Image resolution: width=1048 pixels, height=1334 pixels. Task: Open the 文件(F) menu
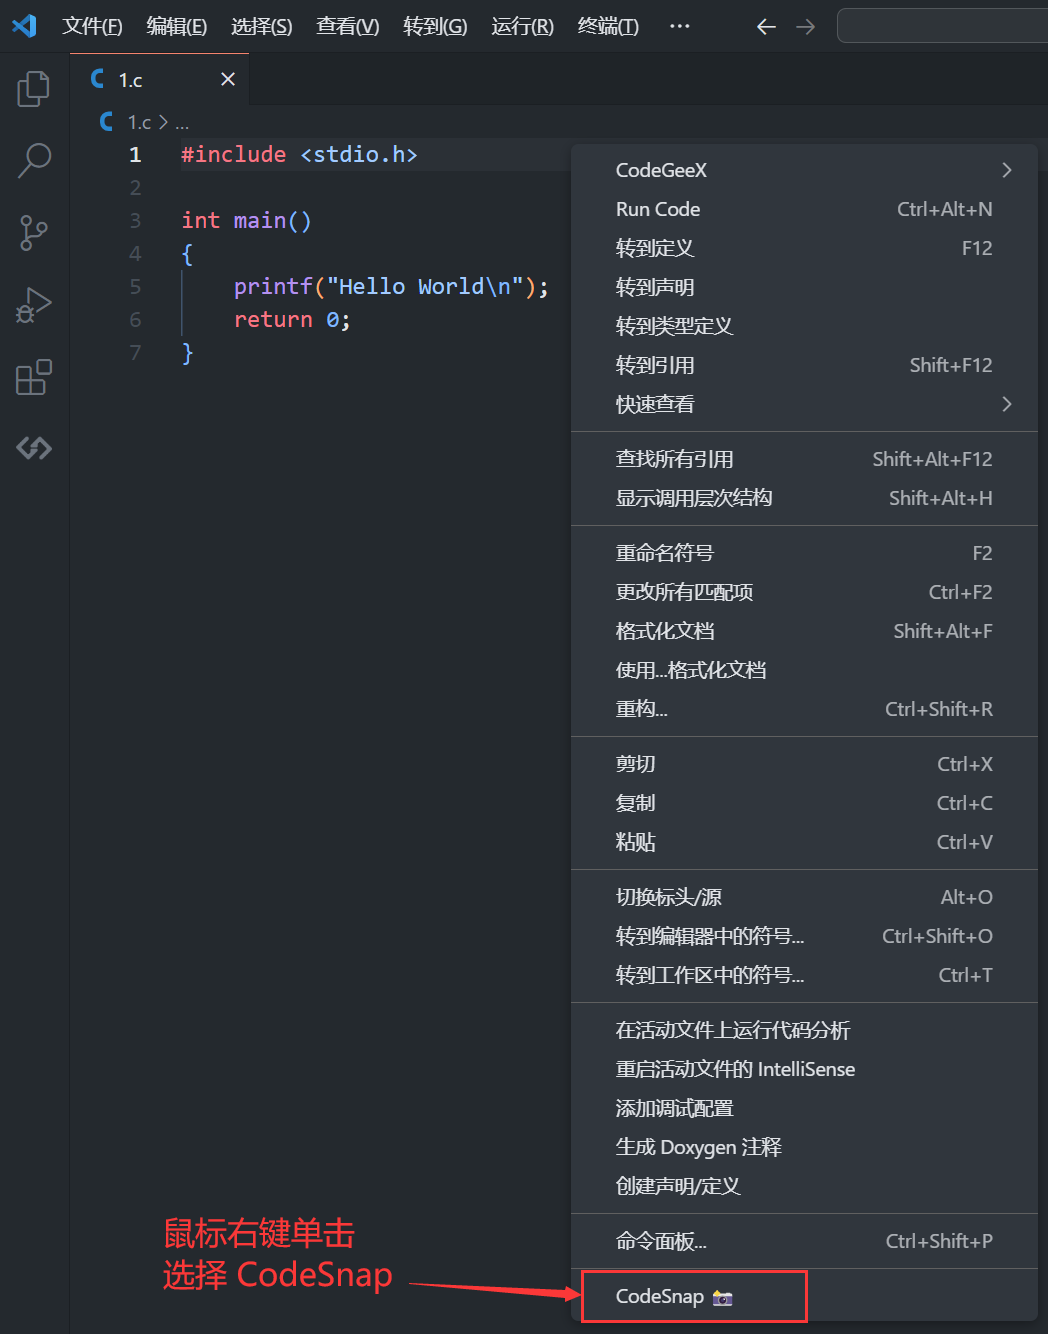click(x=92, y=26)
